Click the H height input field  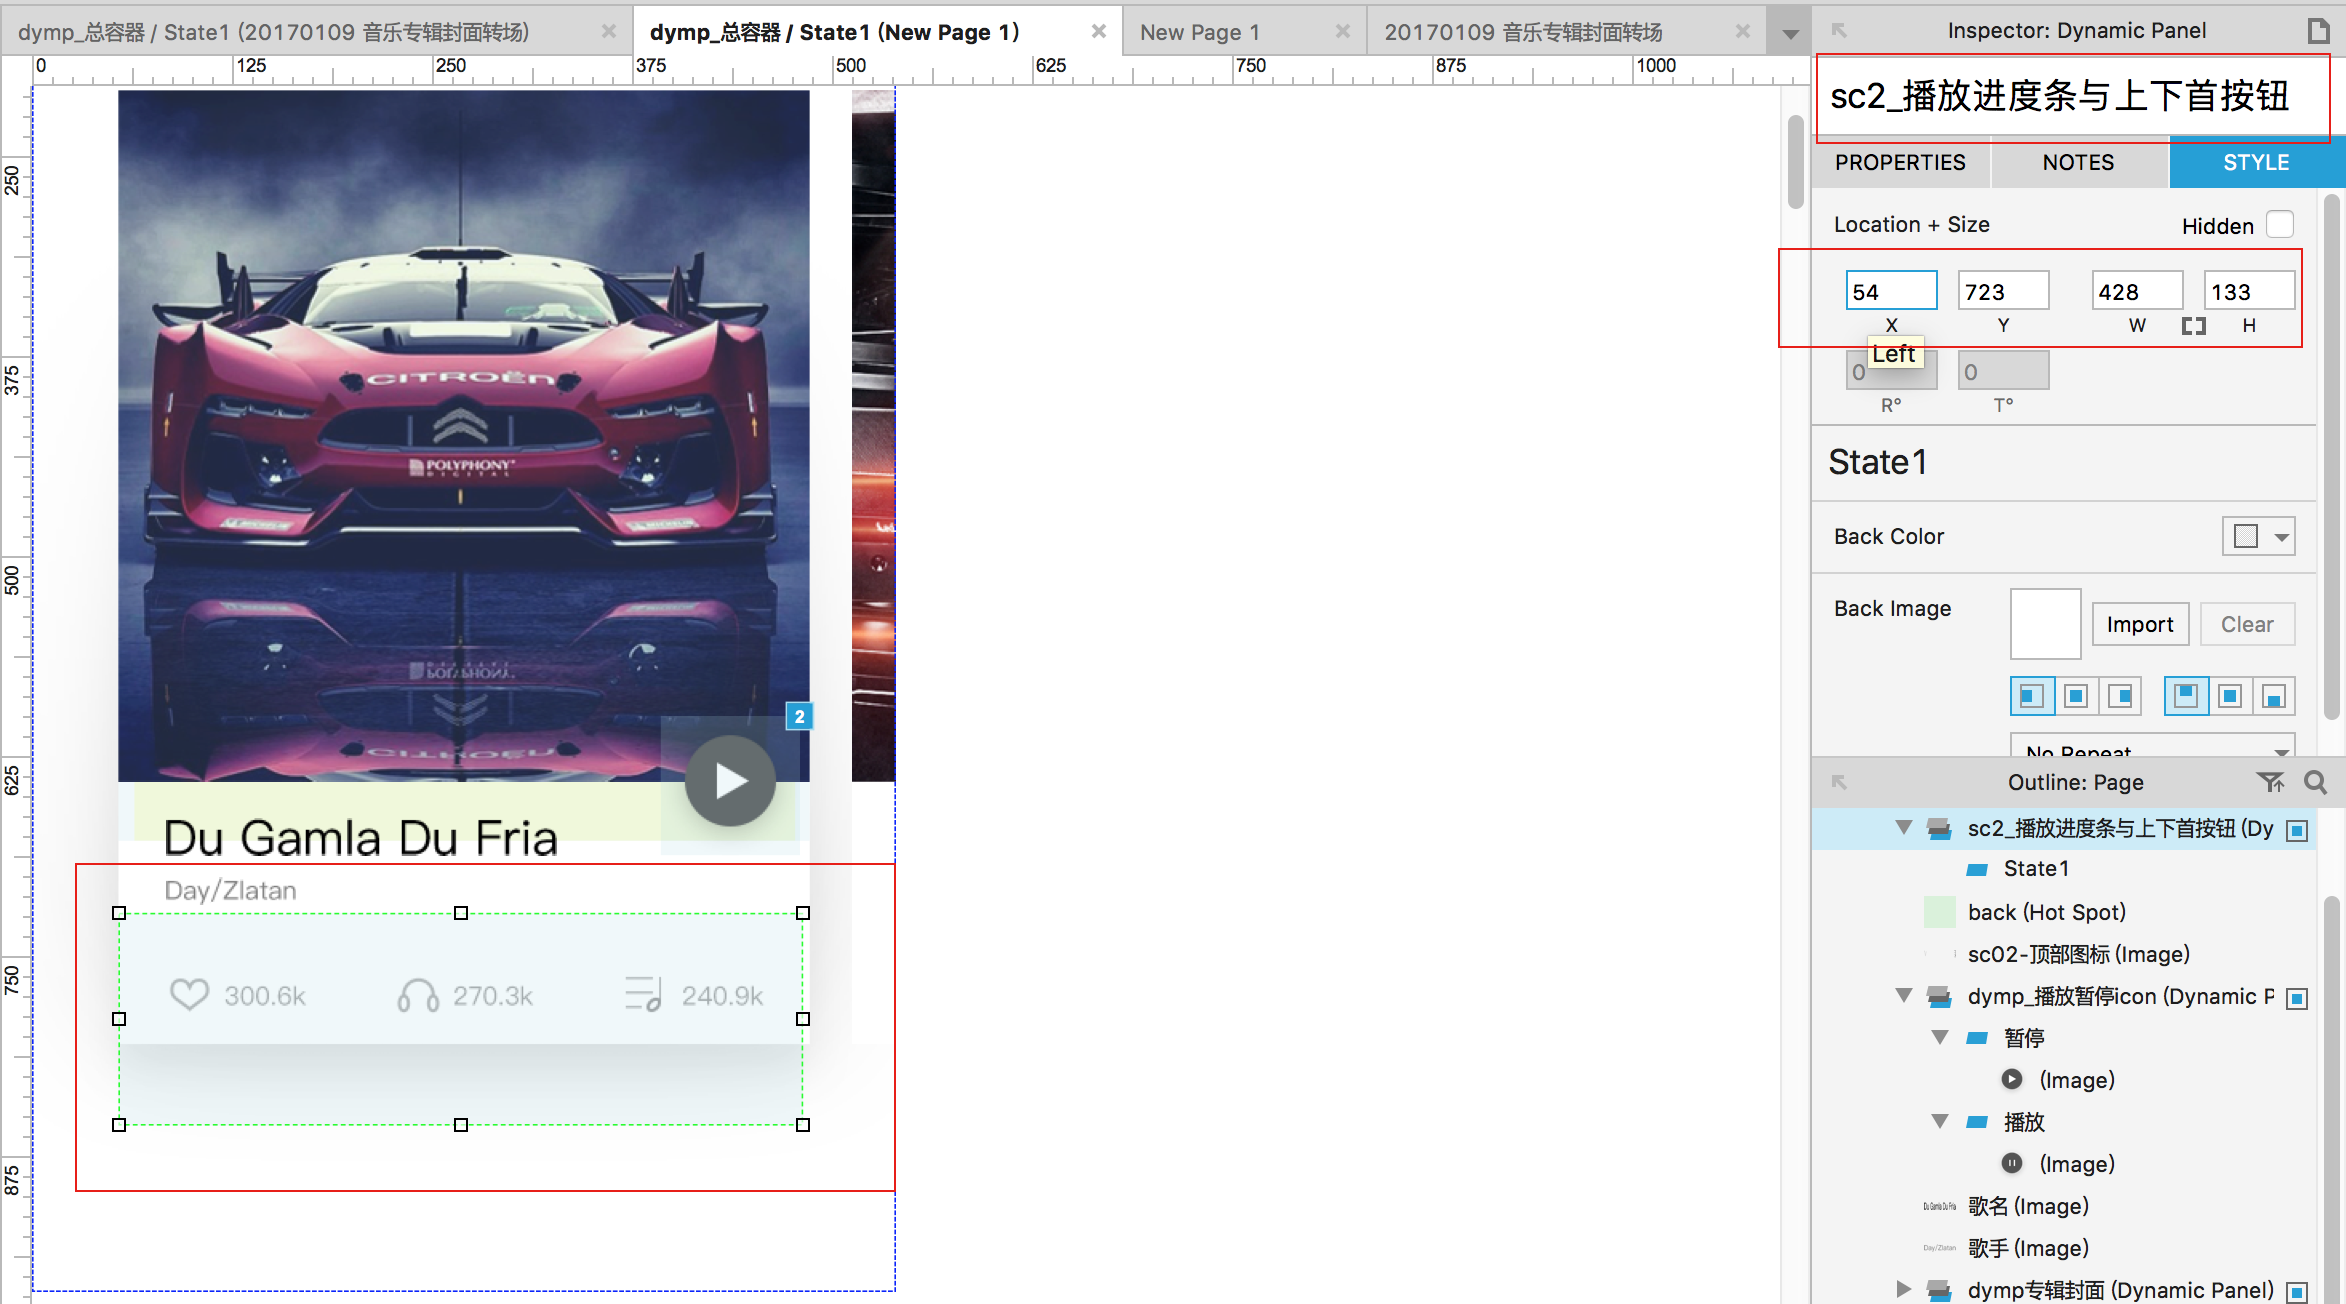(2249, 292)
